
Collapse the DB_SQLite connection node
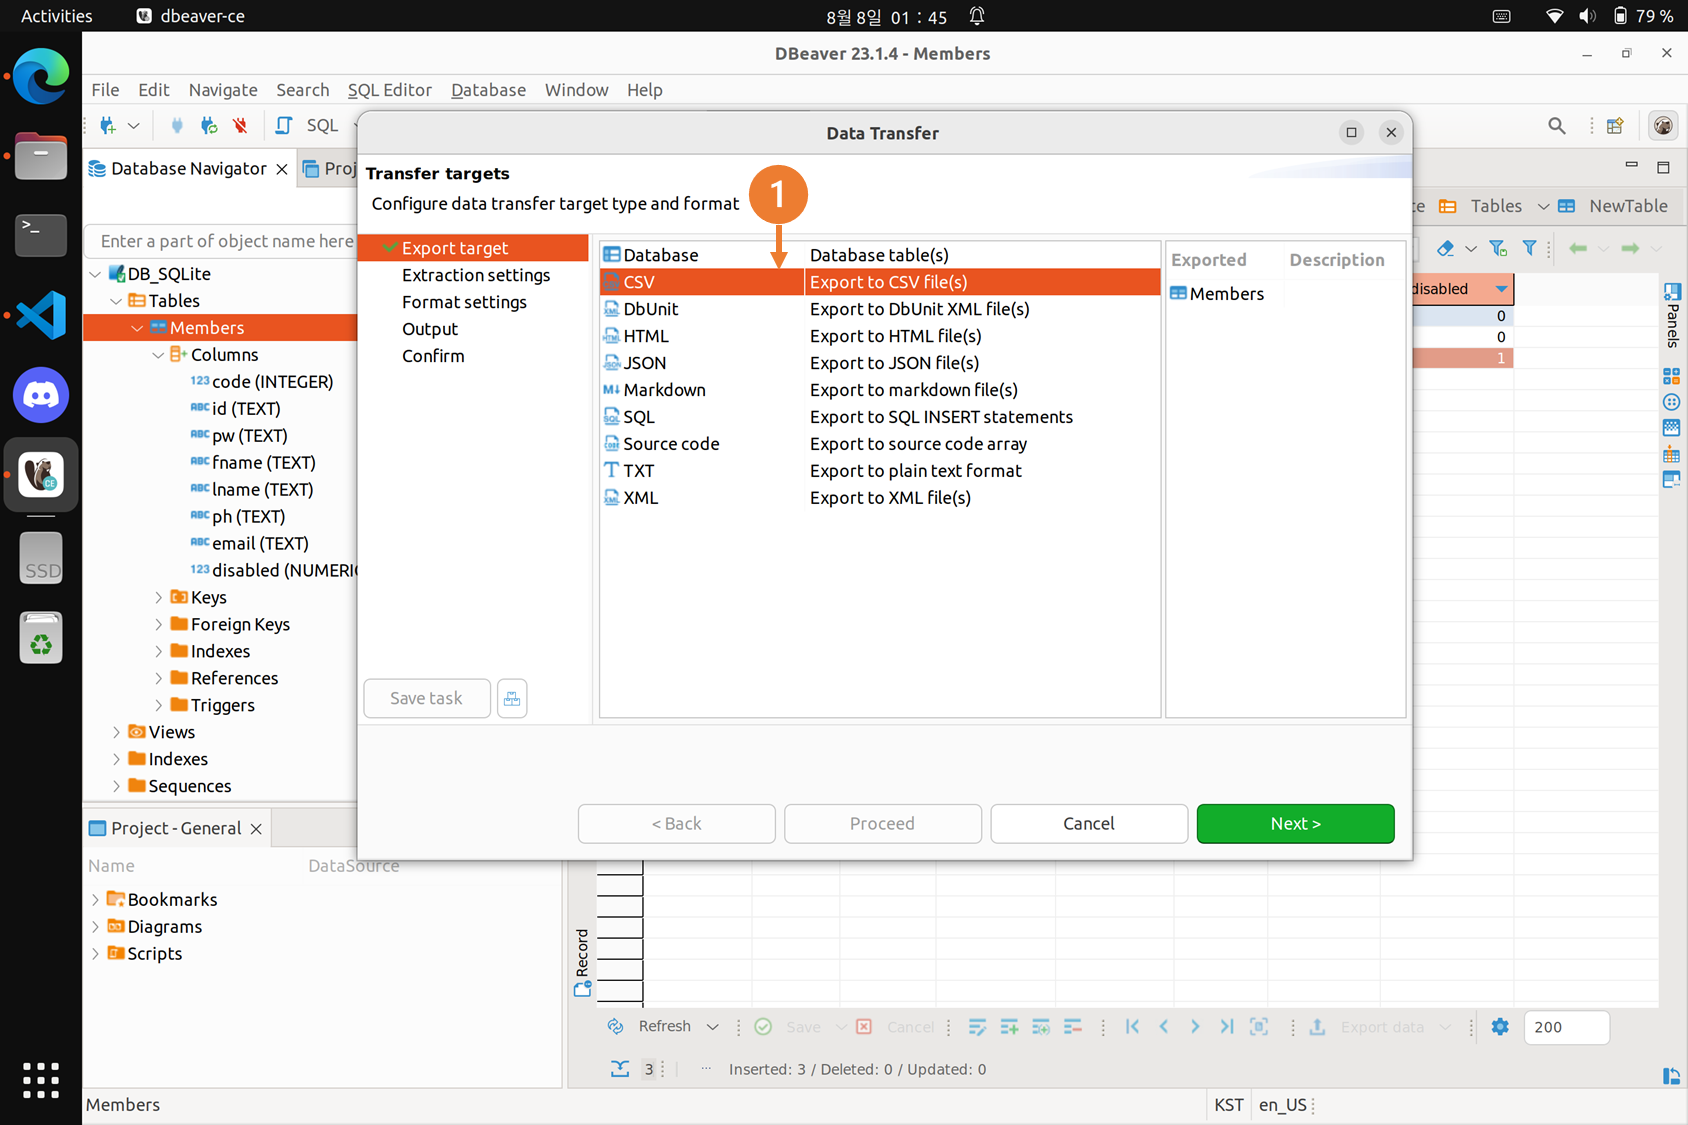click(x=95, y=274)
